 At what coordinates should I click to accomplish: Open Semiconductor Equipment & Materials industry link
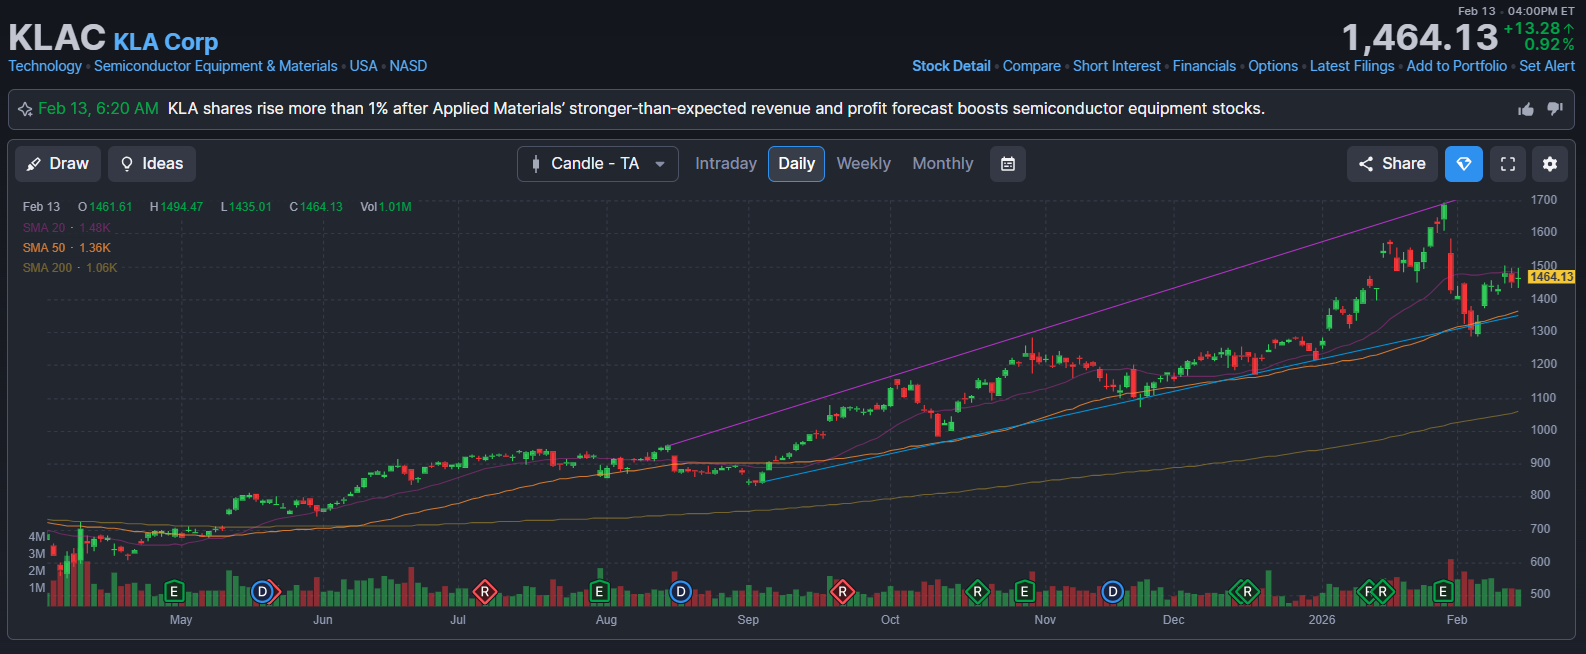216,66
